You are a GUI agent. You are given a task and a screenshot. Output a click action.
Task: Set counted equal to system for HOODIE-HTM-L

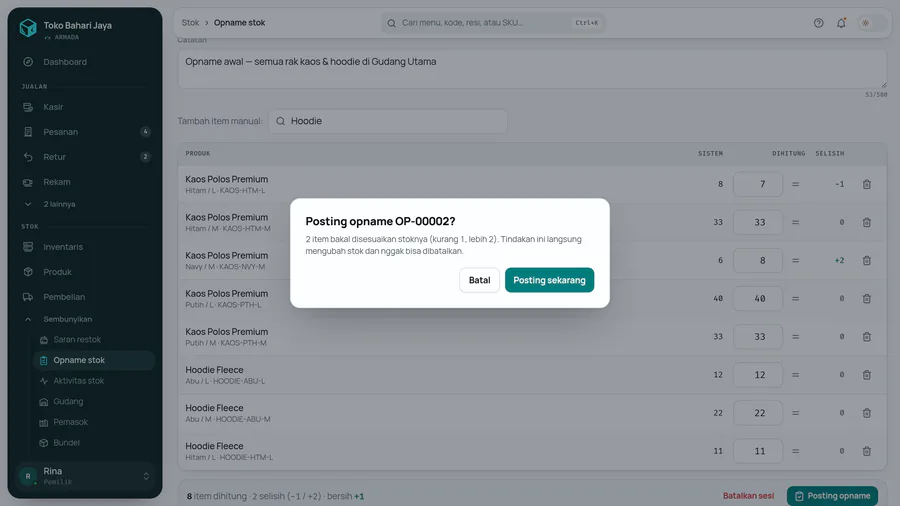point(796,451)
